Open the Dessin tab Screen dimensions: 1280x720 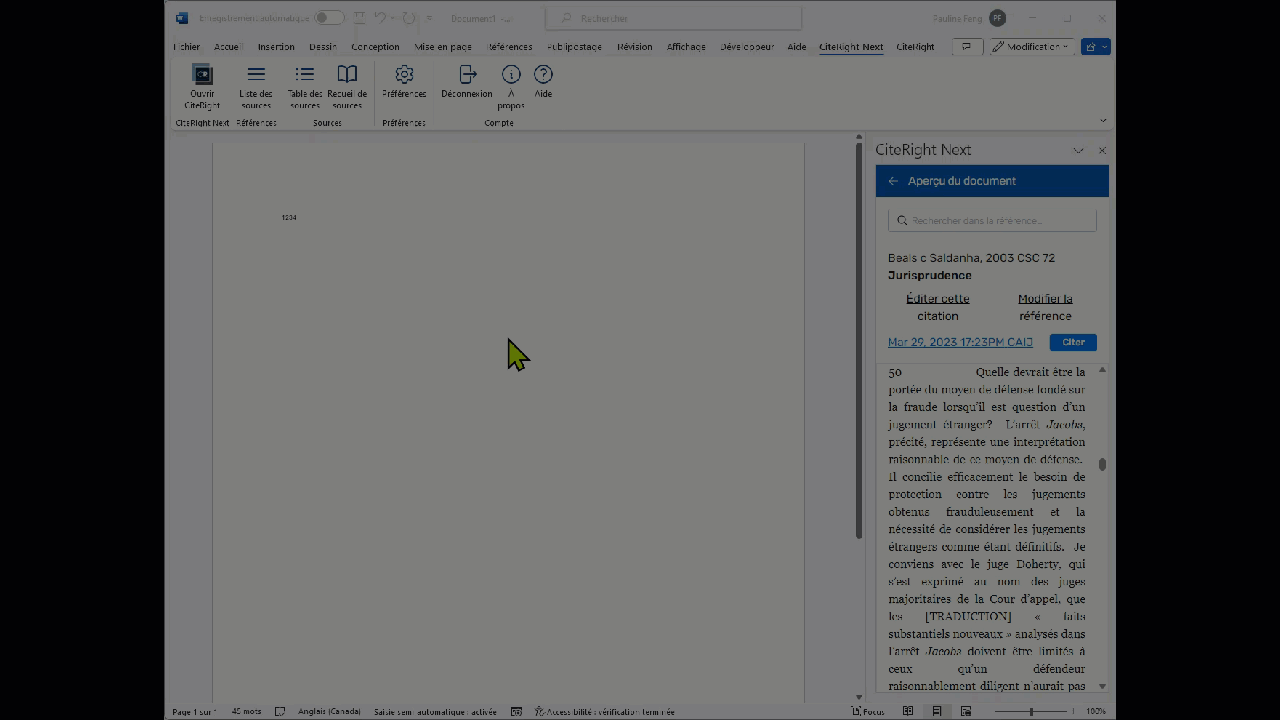[322, 47]
